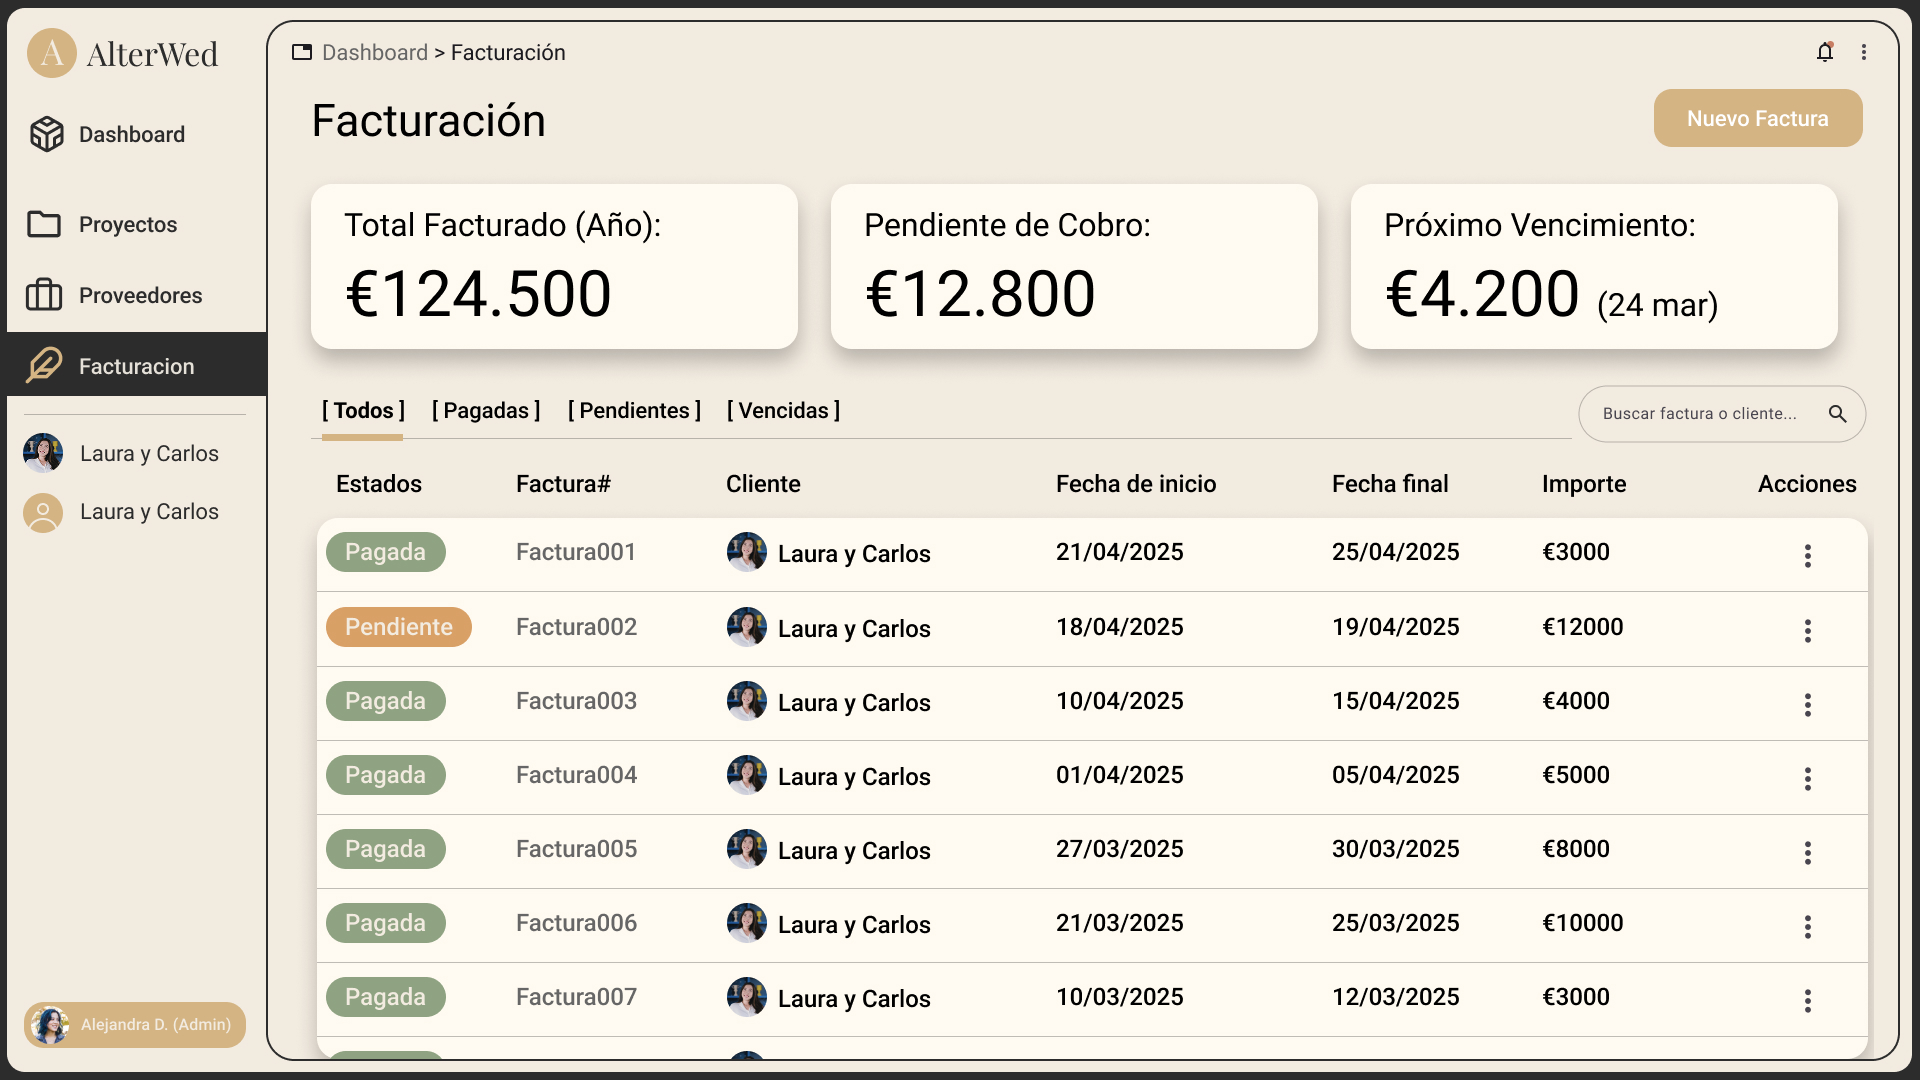Select the Vencidas filter tab
This screenshot has height=1080, width=1920.
pos(783,410)
